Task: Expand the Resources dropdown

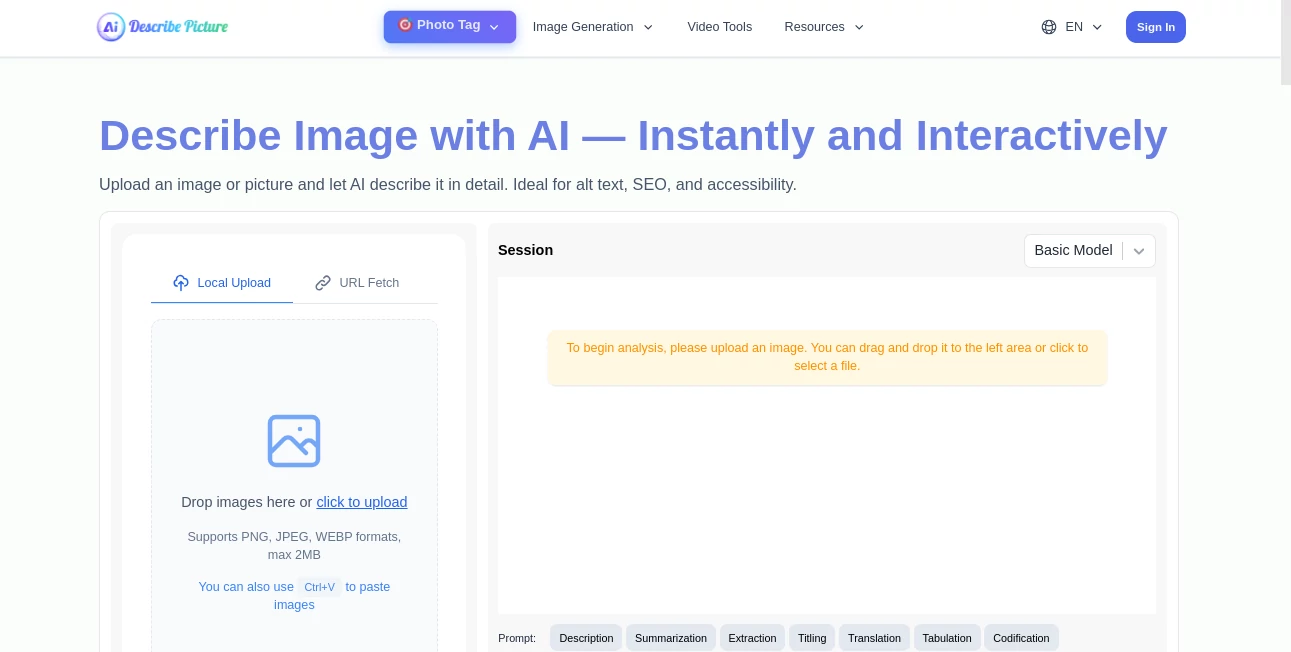Action: (x=824, y=27)
